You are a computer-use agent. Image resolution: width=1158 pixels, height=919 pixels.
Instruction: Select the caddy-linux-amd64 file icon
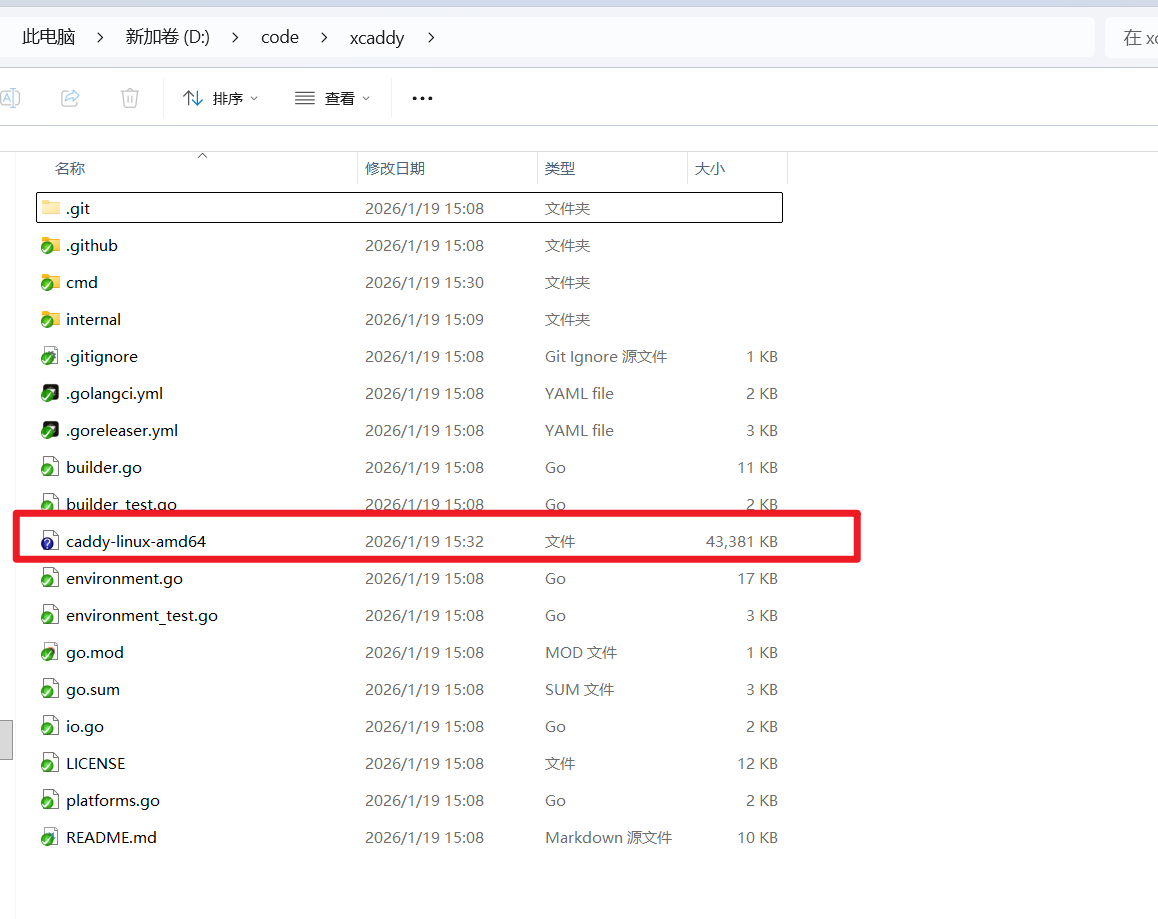pyautogui.click(x=50, y=542)
